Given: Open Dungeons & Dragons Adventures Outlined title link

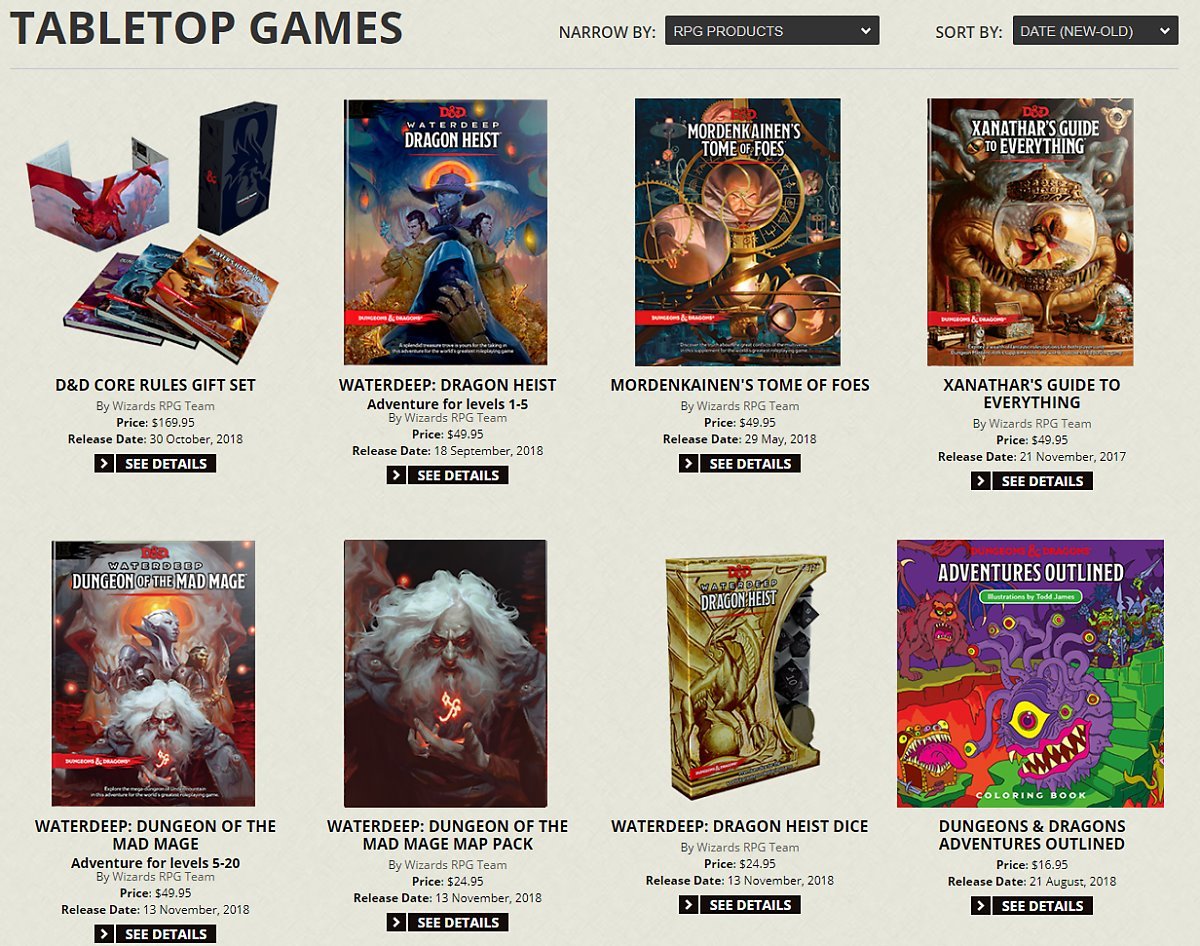Looking at the screenshot, I should [x=1032, y=835].
